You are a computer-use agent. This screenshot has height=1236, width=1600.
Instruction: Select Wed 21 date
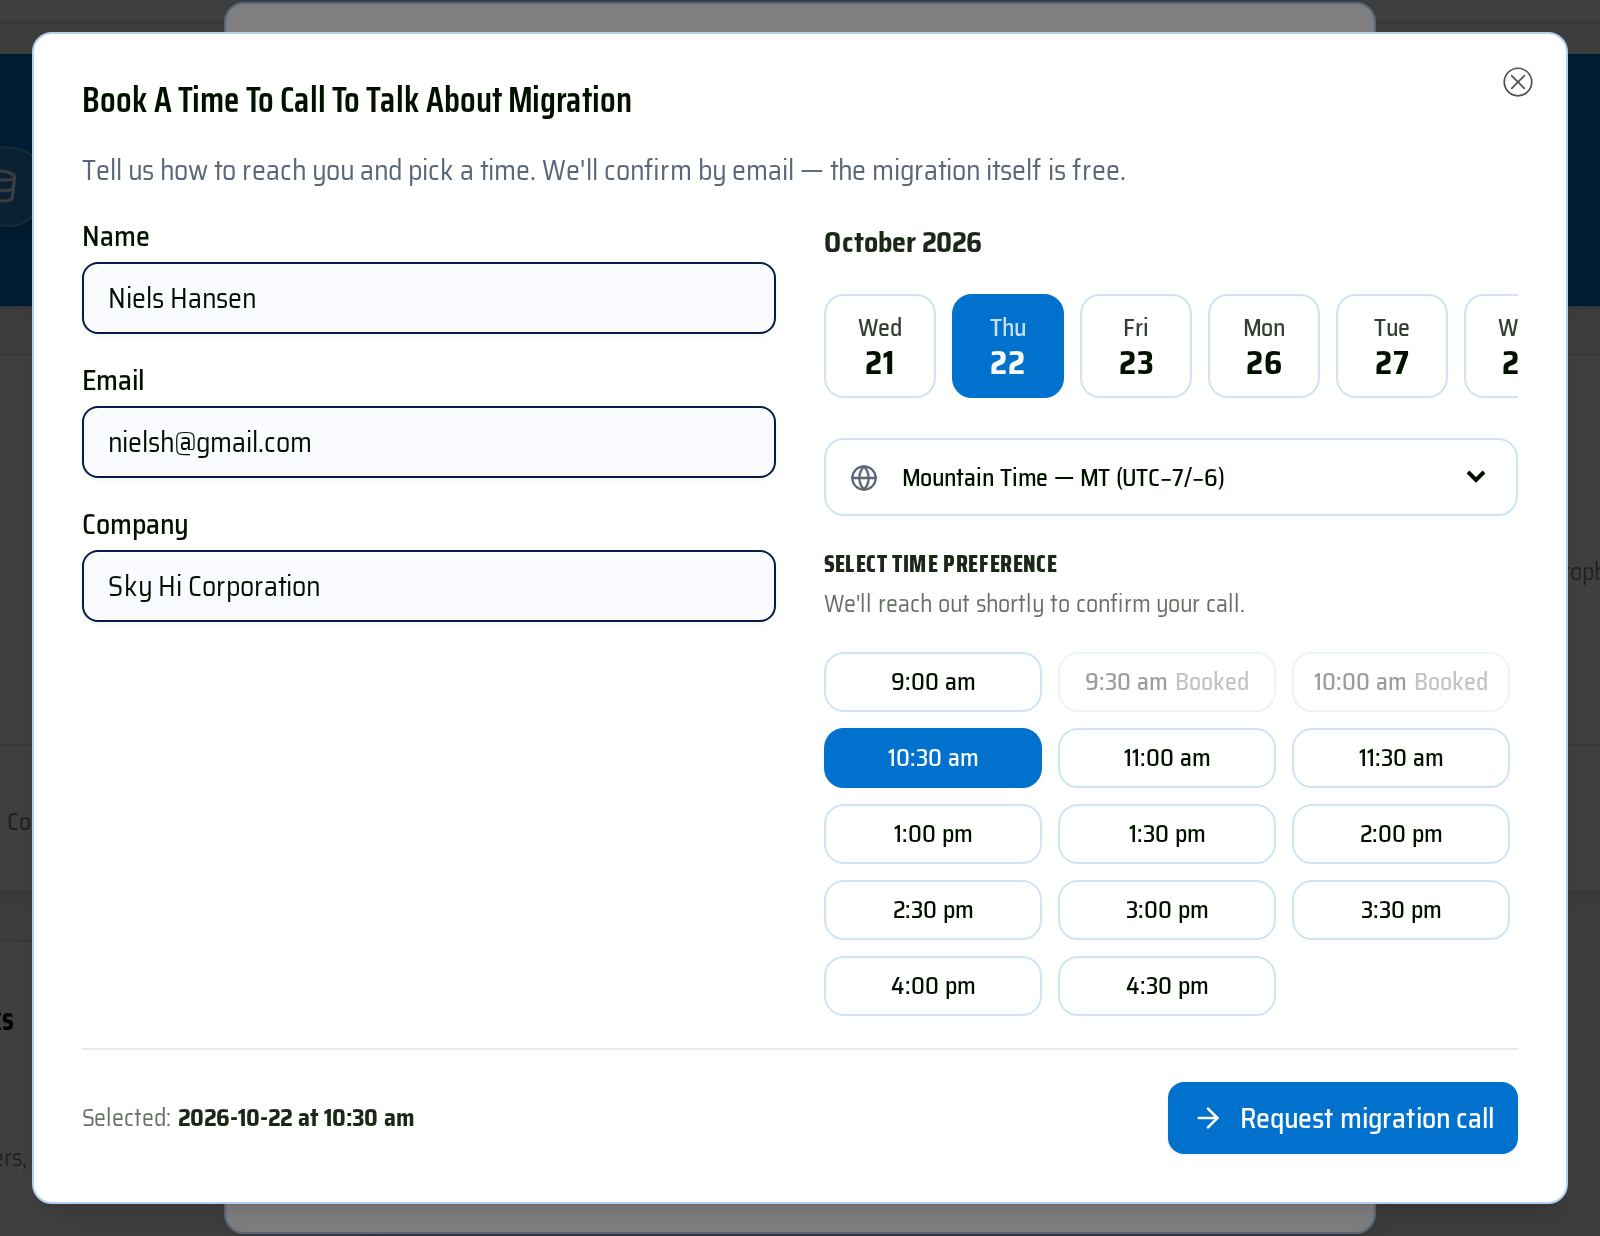[880, 346]
